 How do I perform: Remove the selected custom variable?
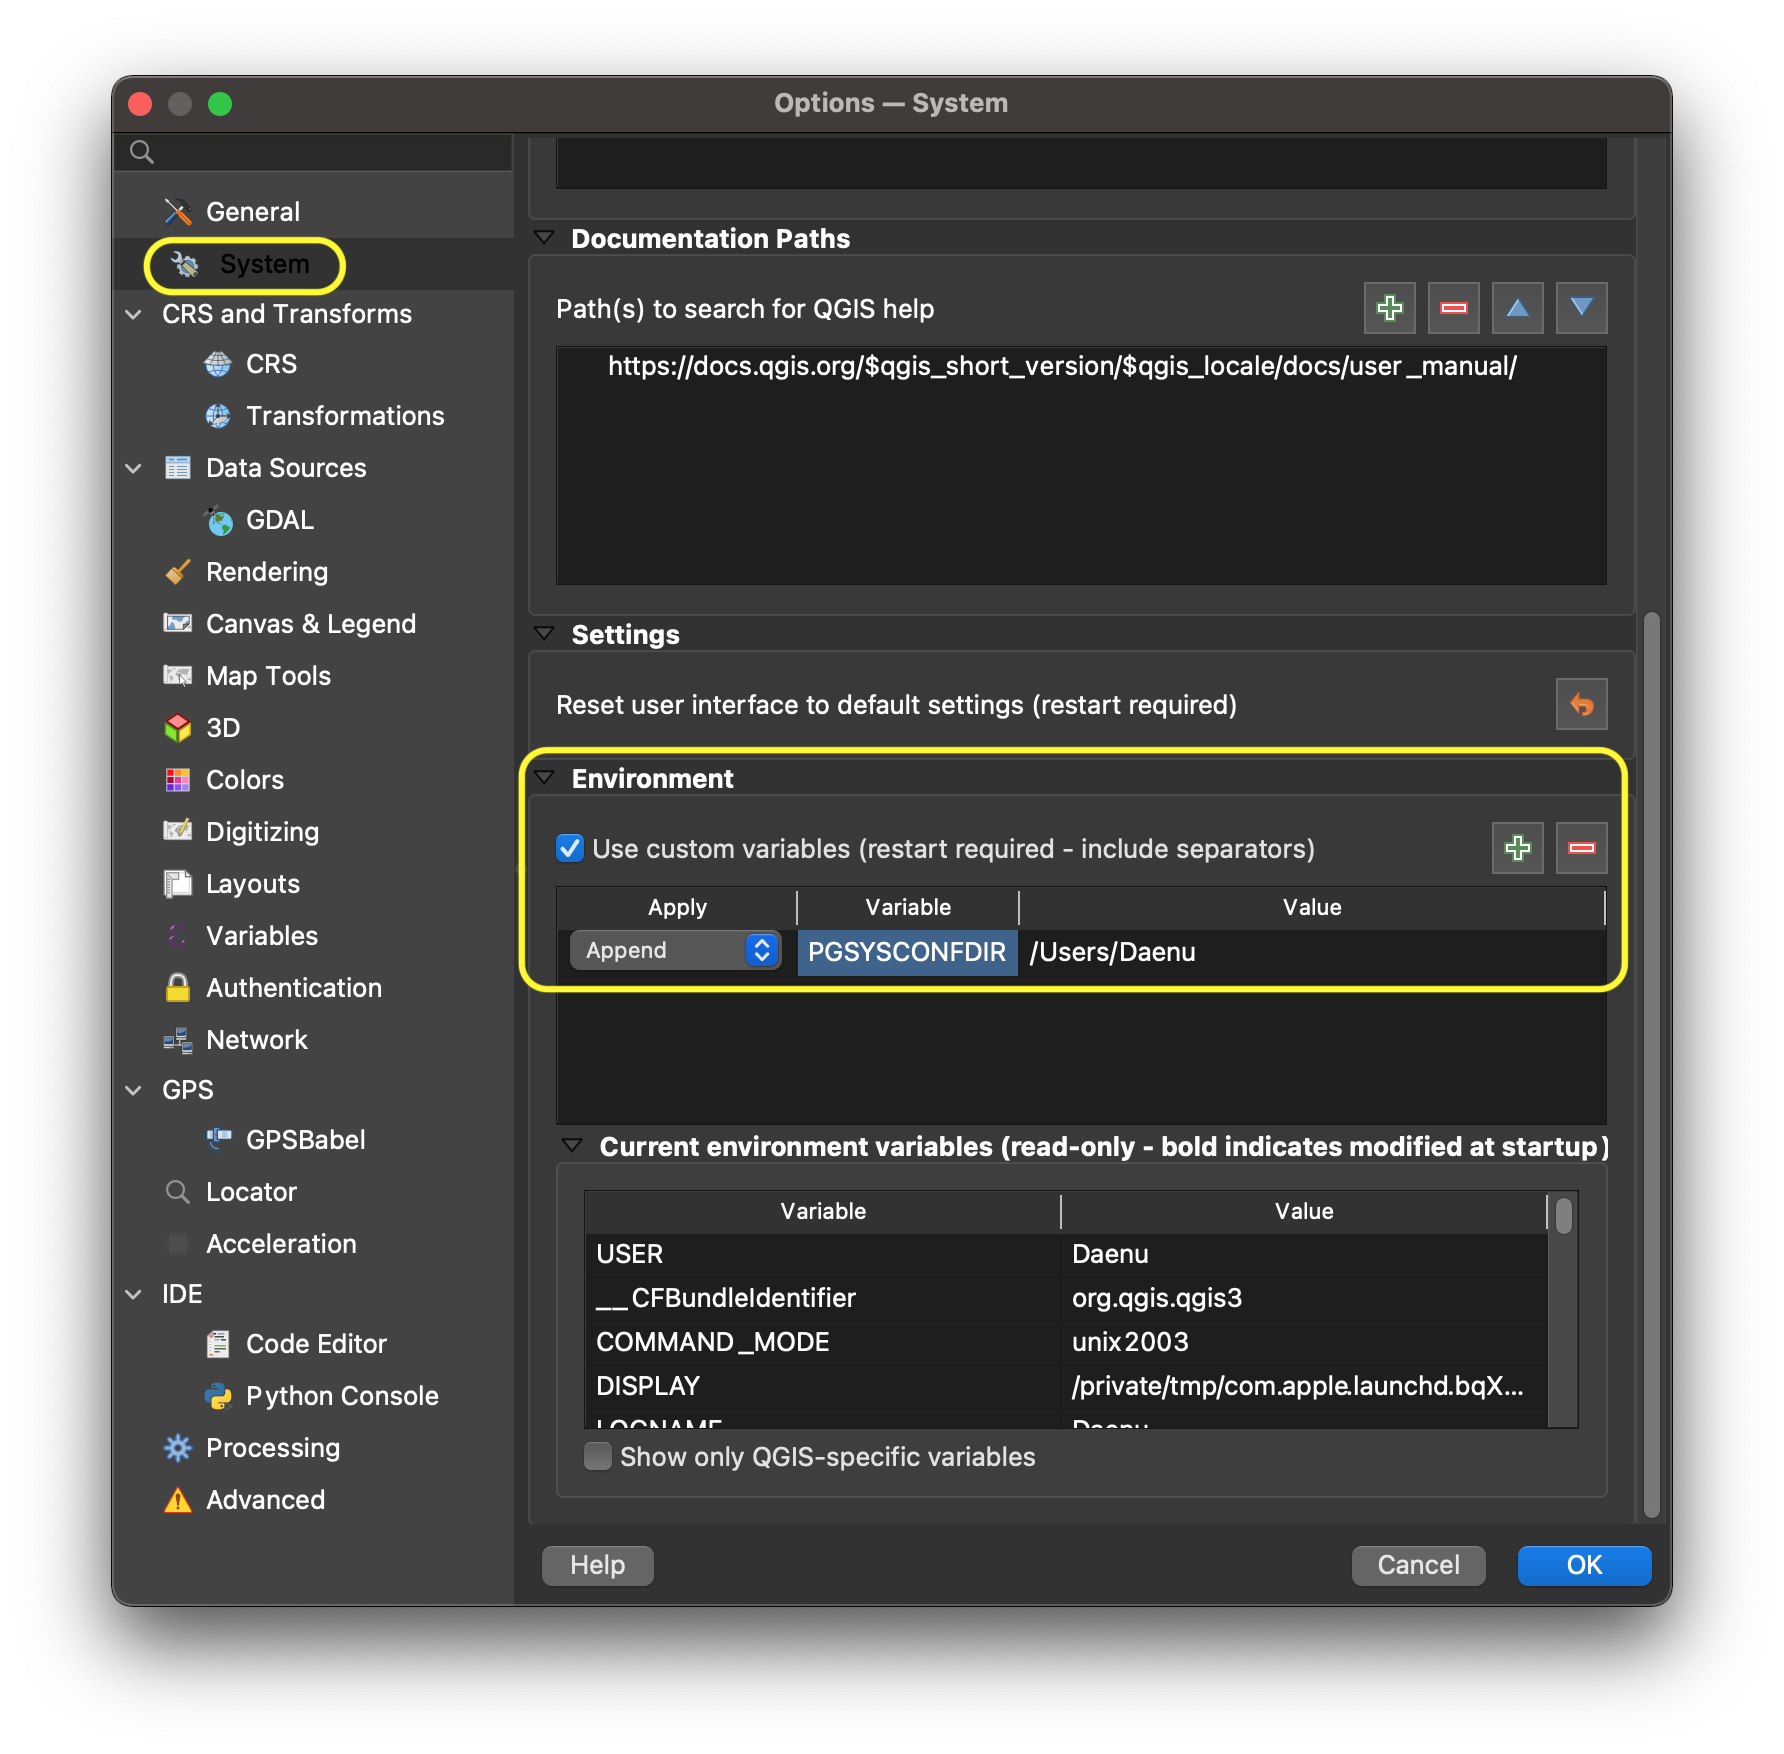point(1582,848)
